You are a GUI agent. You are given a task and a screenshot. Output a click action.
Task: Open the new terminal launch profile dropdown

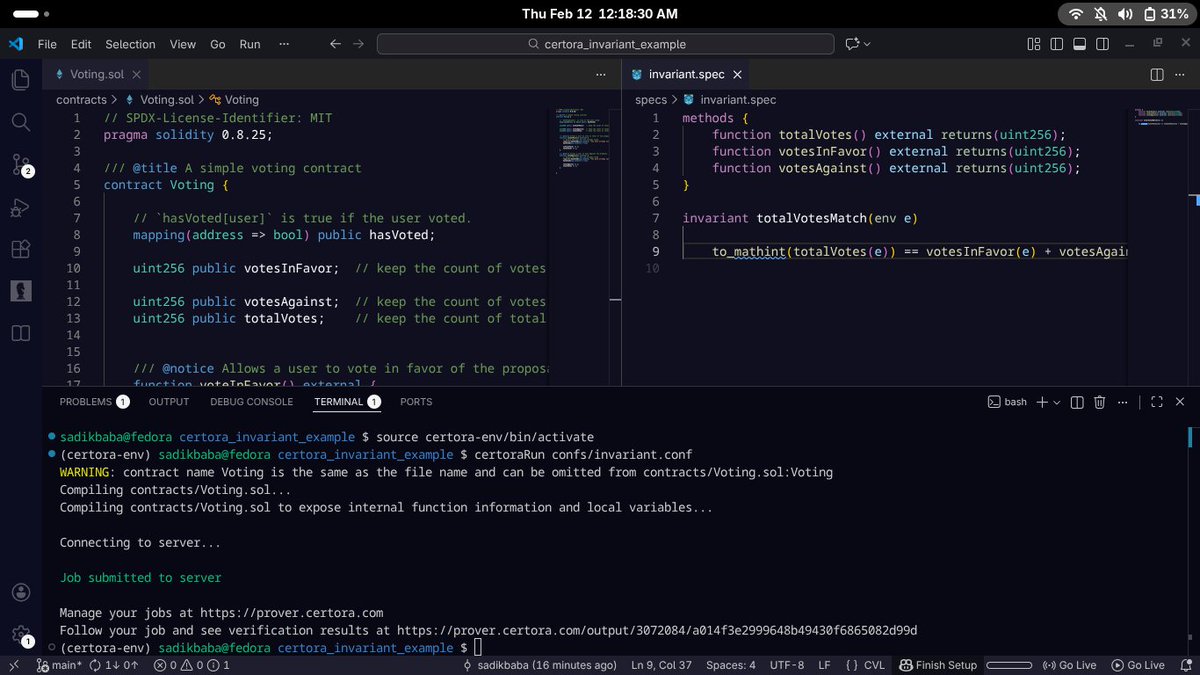[1057, 402]
